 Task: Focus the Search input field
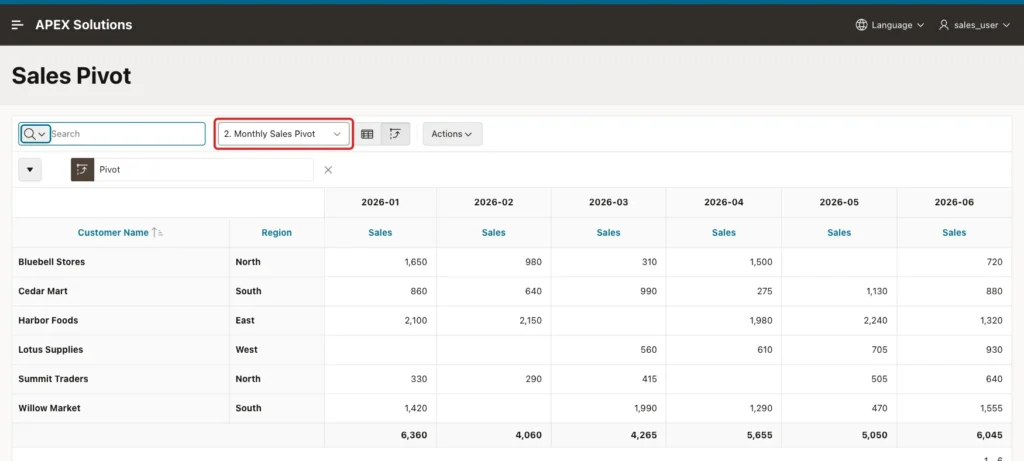point(127,134)
